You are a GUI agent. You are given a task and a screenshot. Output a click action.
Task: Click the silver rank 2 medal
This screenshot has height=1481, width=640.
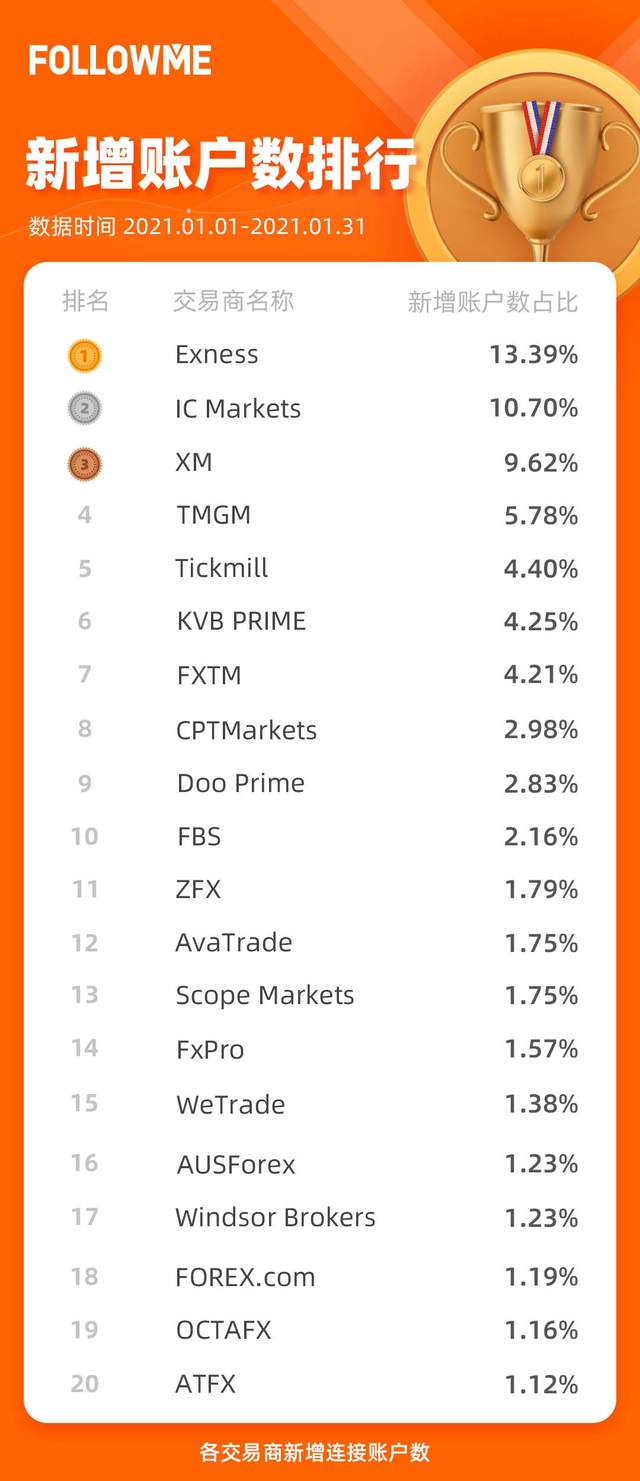tap(84, 408)
